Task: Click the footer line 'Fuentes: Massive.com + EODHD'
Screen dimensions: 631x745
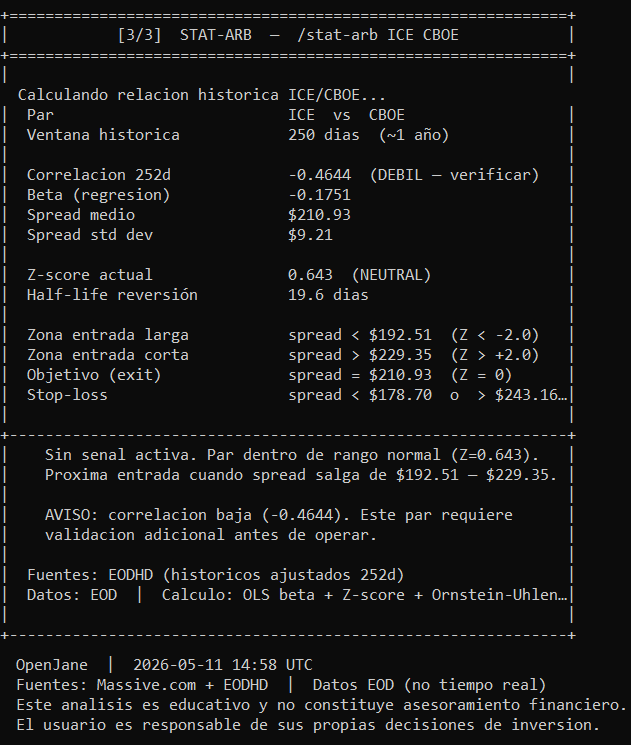Action: (281, 685)
